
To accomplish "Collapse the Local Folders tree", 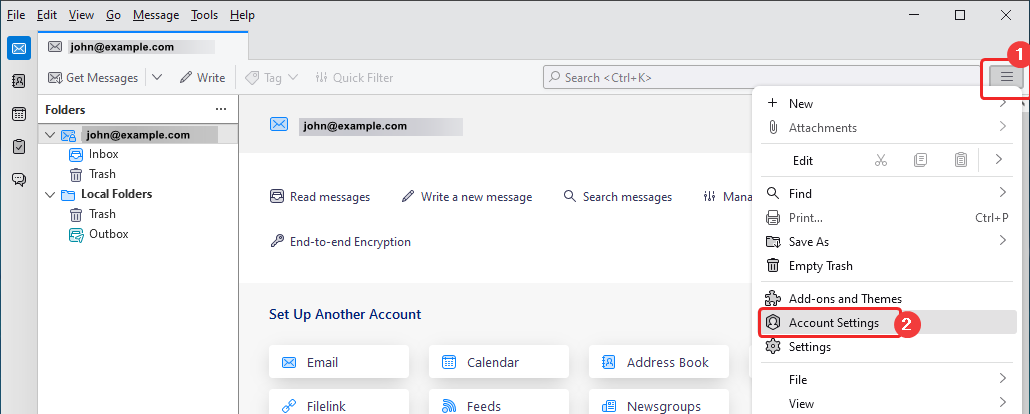I will [x=50, y=195].
